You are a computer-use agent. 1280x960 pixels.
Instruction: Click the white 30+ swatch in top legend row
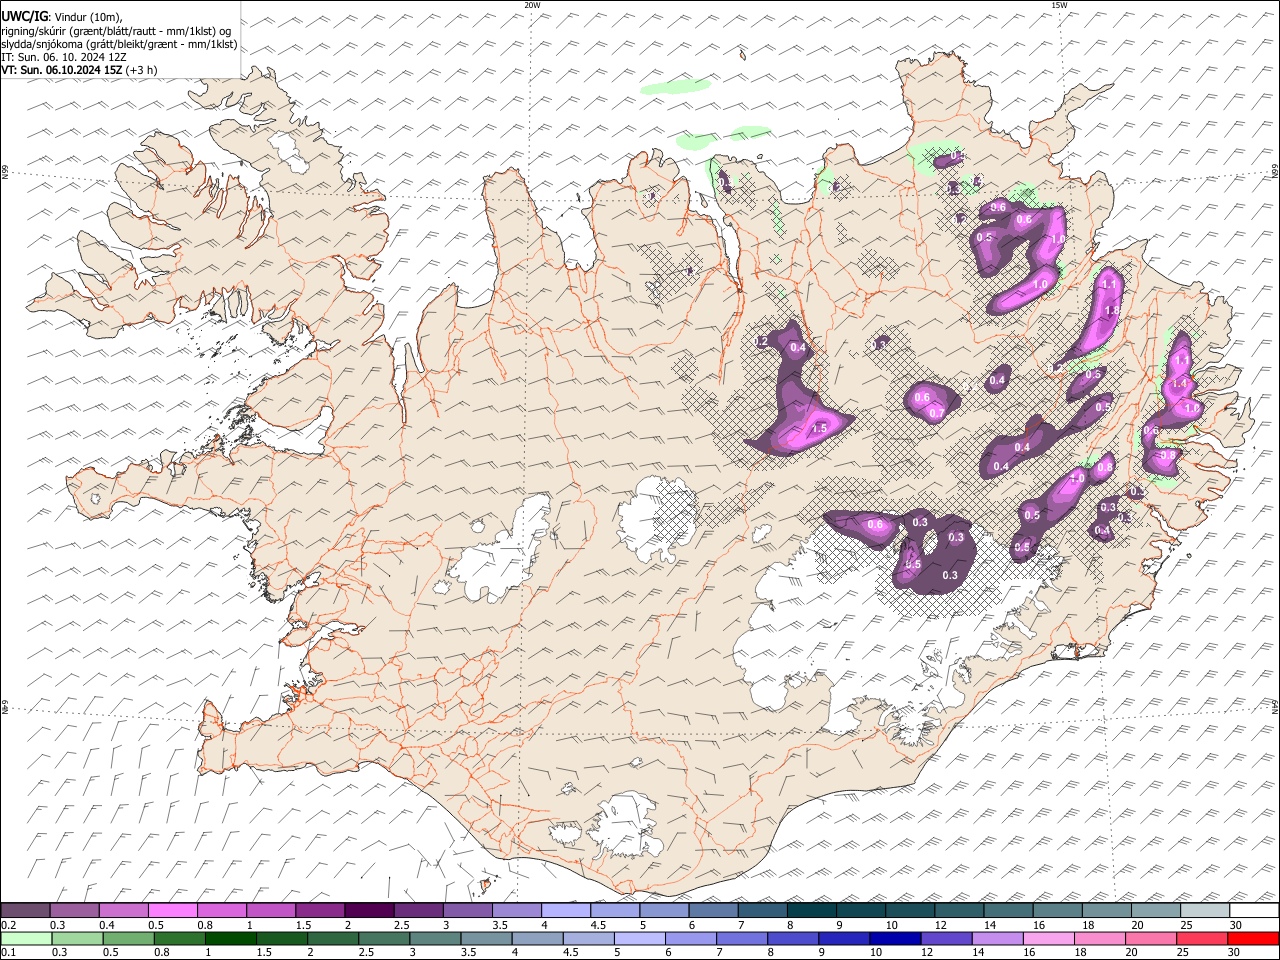pyautogui.click(x=1254, y=910)
